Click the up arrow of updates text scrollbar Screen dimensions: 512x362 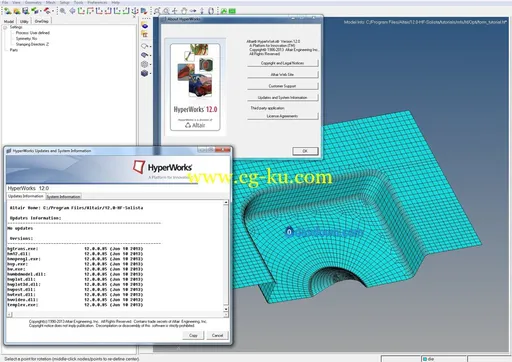(x=226, y=203)
